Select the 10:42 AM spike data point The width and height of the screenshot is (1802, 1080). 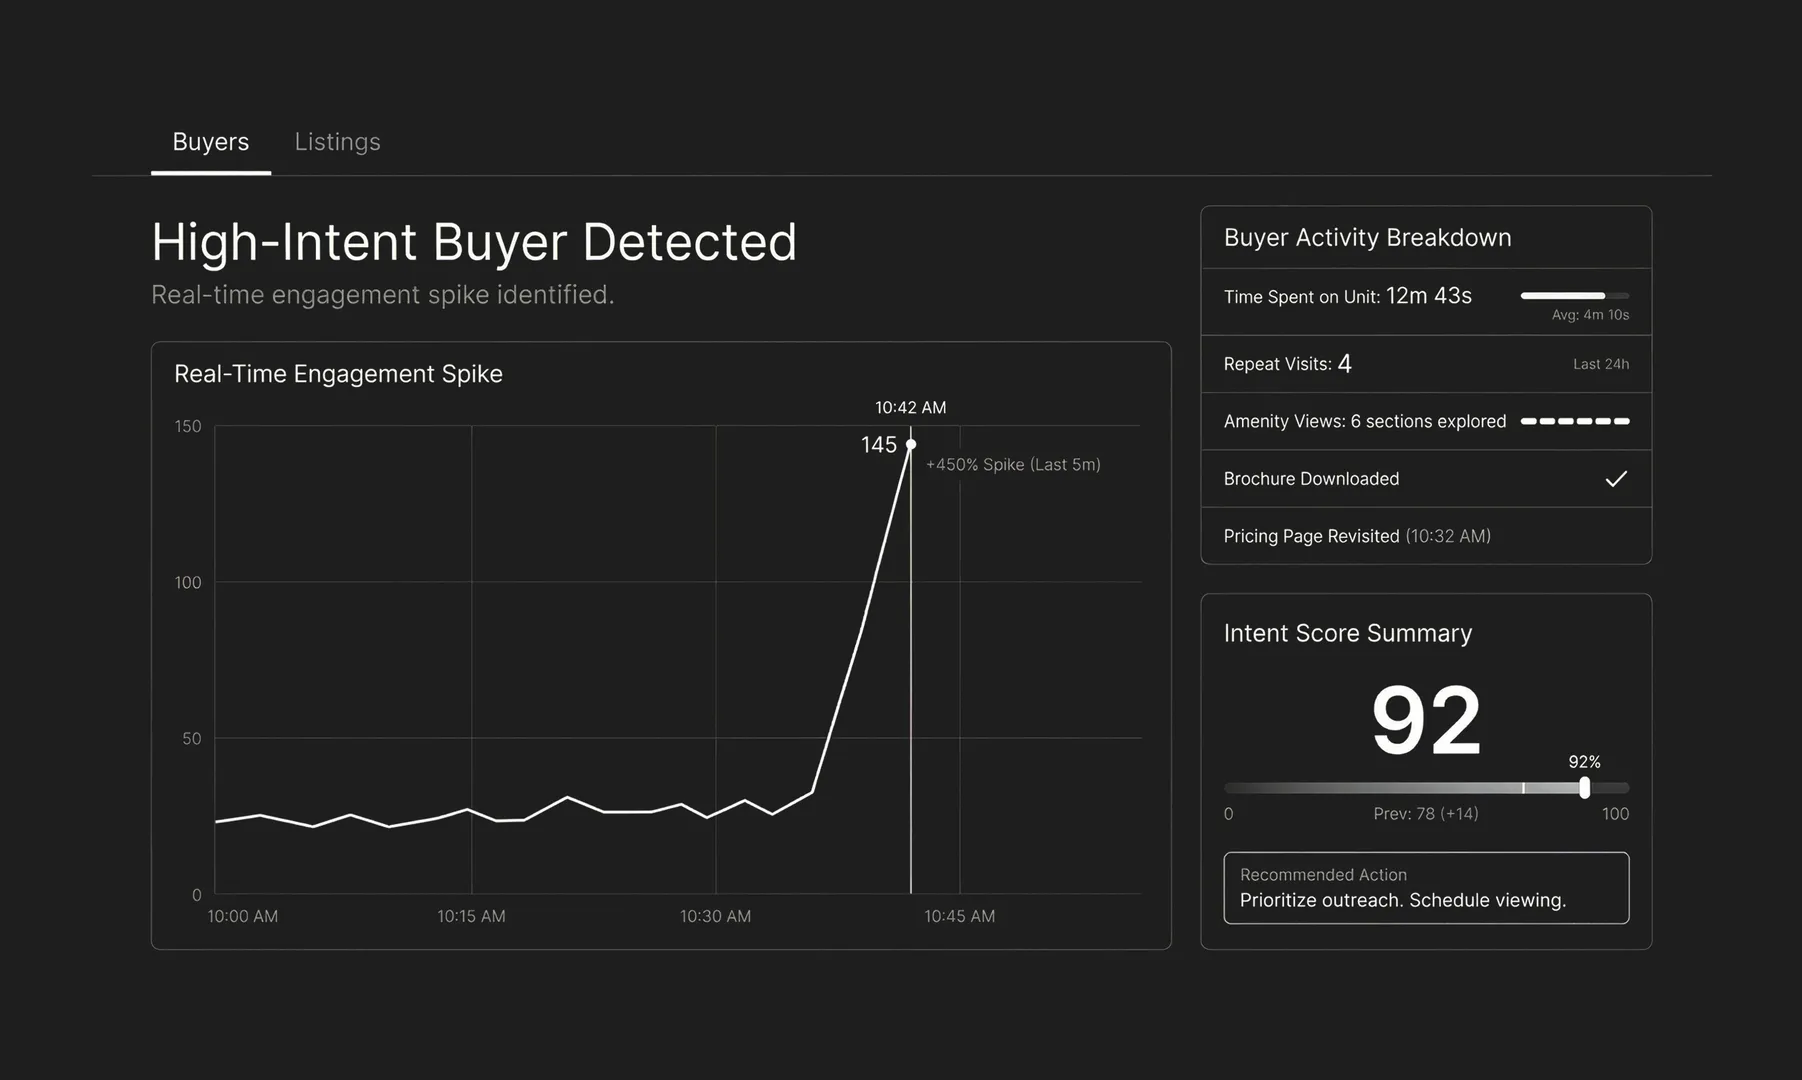click(x=911, y=443)
